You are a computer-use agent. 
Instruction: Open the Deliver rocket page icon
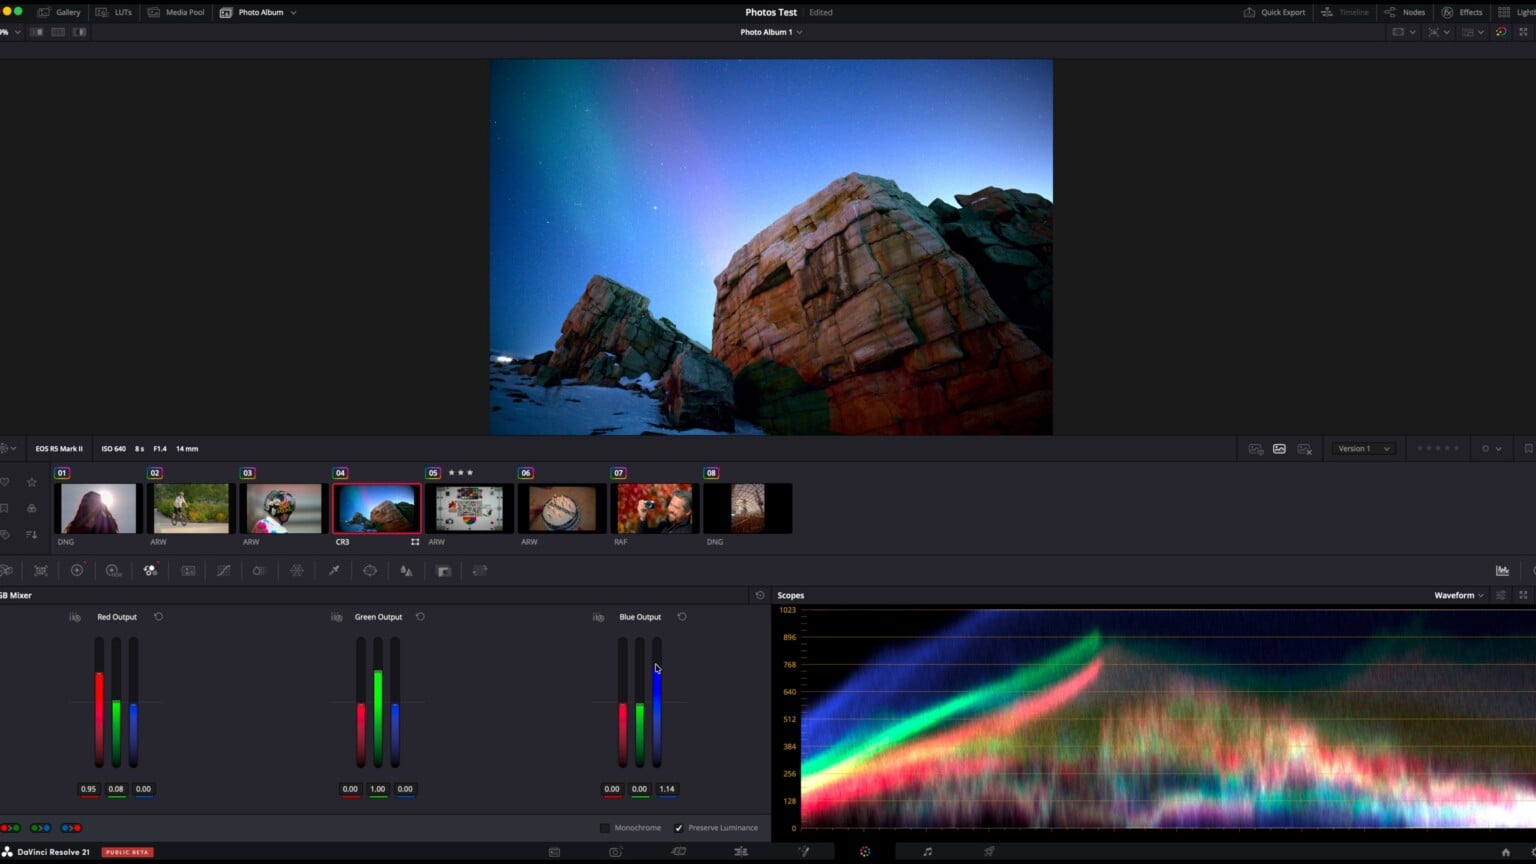[989, 852]
